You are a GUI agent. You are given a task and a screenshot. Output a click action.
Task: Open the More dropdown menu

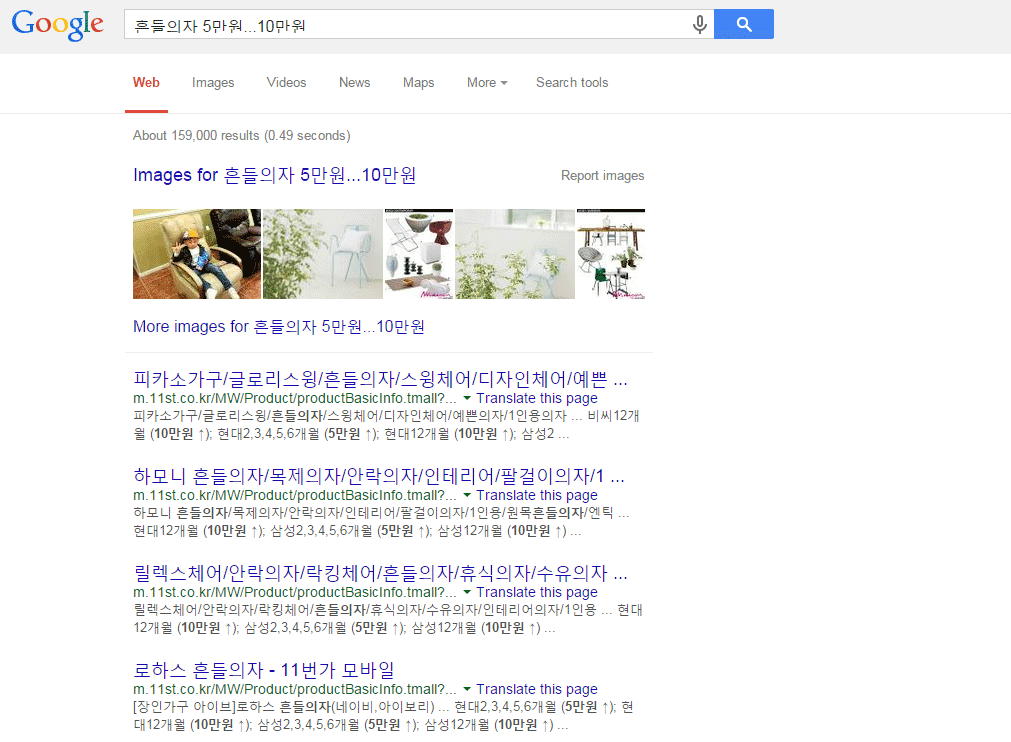[487, 83]
